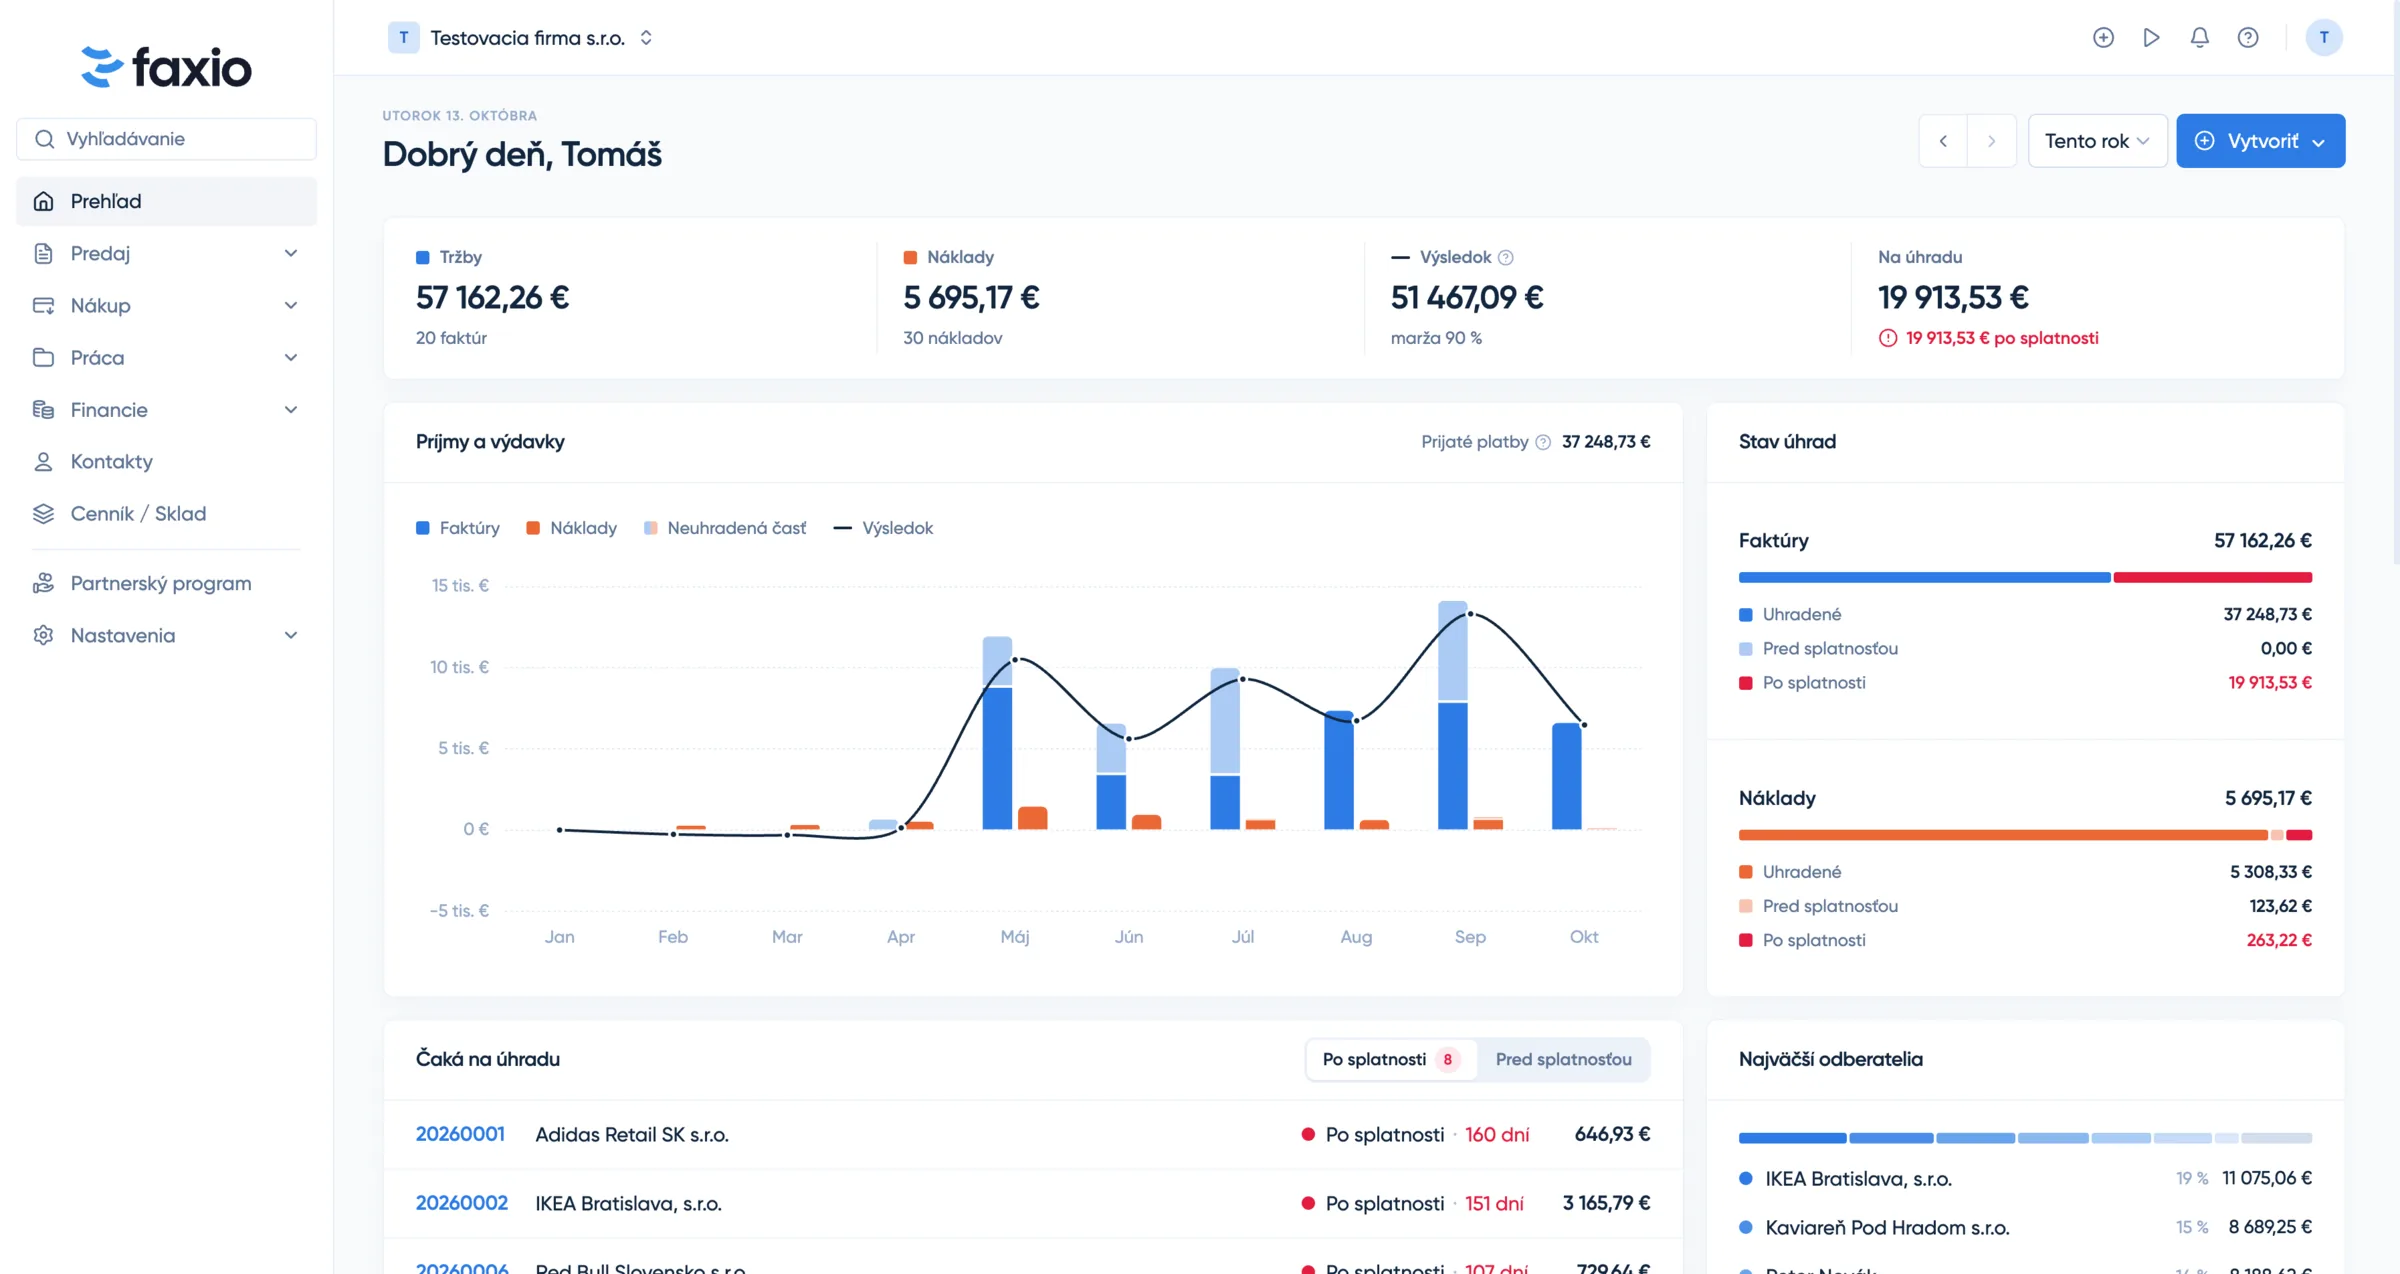Toggle Faktúry series in chart legend
Viewport: 2400px width, 1274px height.
click(458, 528)
